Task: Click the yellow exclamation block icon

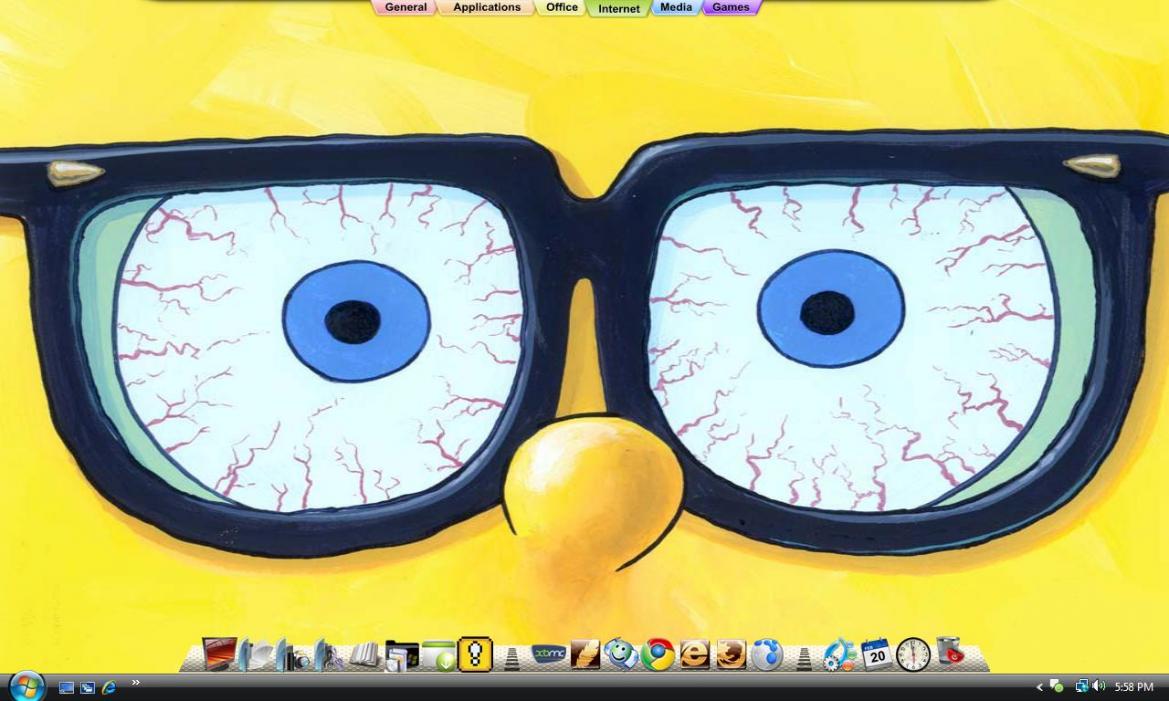Action: tap(475, 655)
